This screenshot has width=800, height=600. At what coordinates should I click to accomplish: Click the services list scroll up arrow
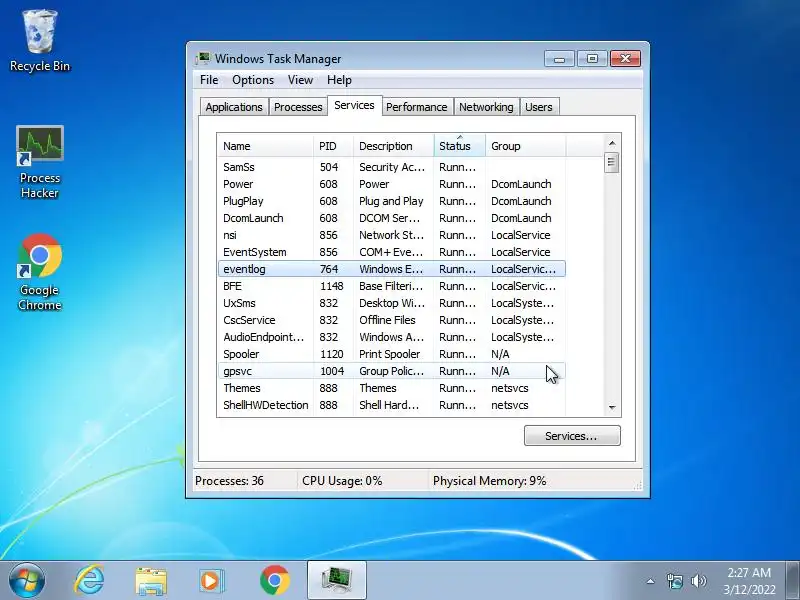click(612, 143)
